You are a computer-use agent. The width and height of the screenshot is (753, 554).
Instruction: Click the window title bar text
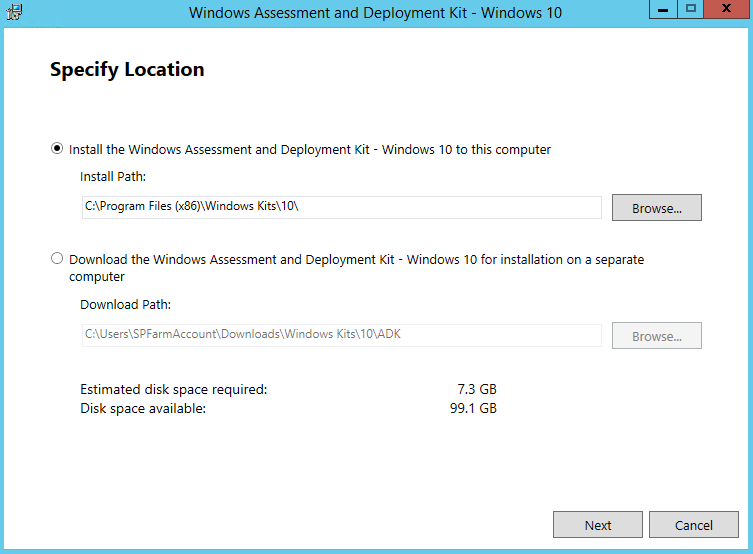coord(375,12)
